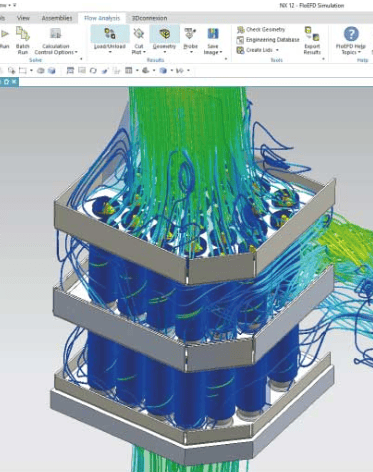This screenshot has height=472, width=373.
Task: Open the Geometry dropdown arrow
Action: (164, 52)
